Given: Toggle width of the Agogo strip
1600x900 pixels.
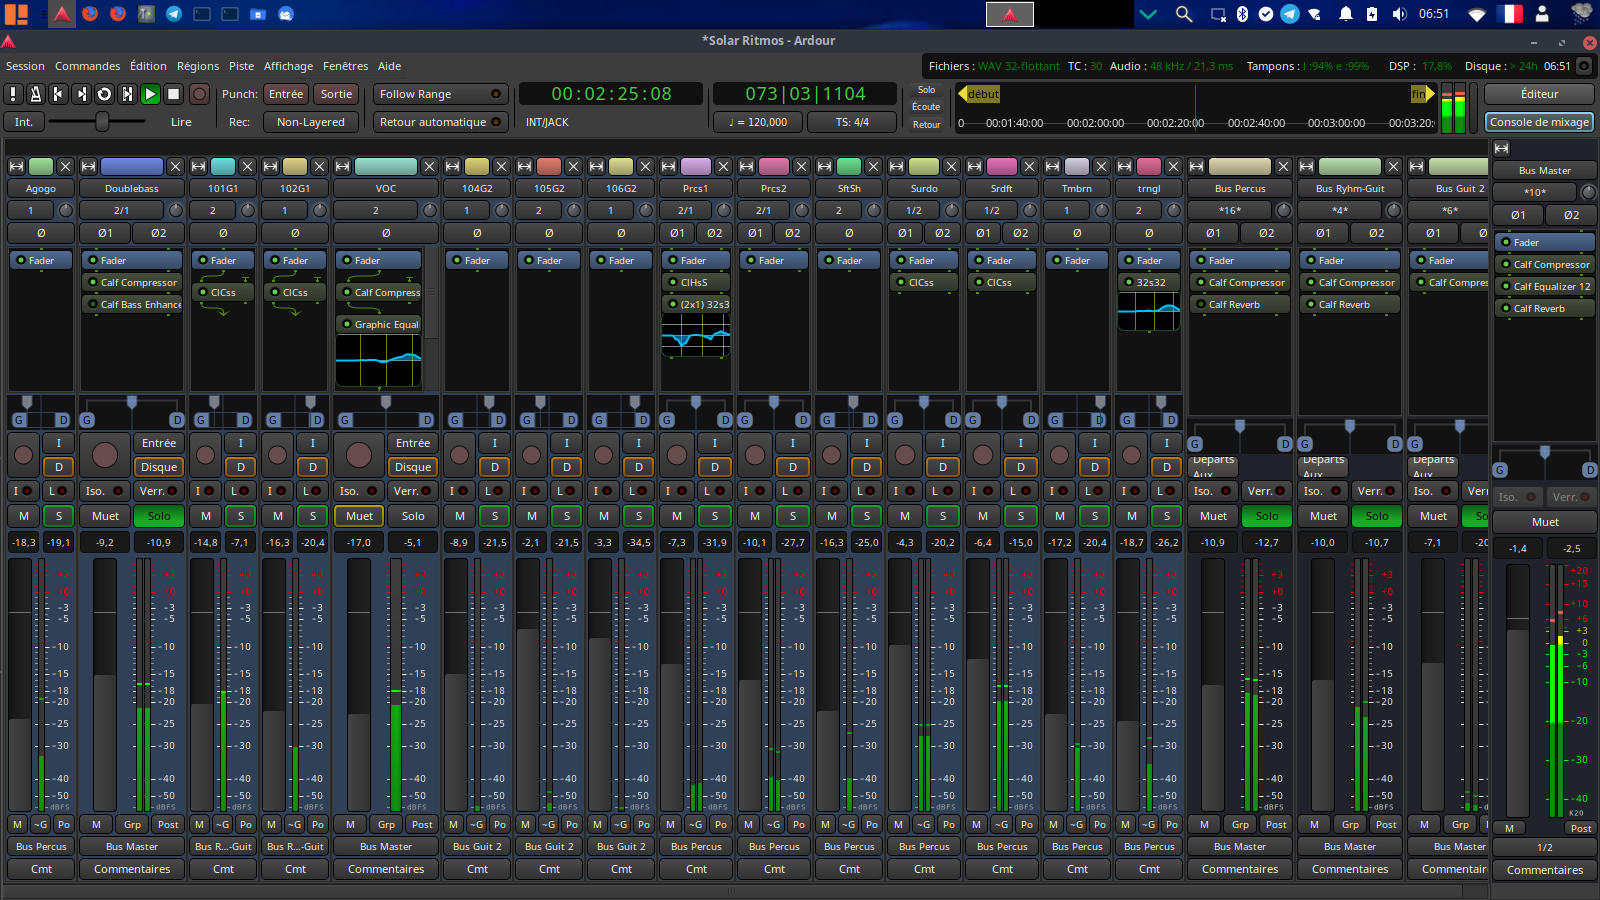Looking at the screenshot, I should [x=16, y=166].
